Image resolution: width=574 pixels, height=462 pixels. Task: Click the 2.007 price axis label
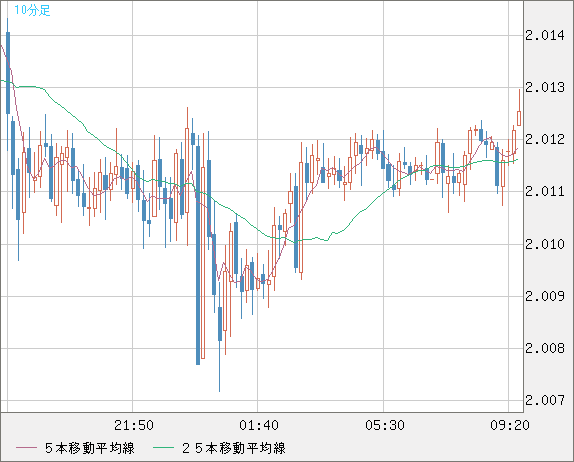point(545,400)
